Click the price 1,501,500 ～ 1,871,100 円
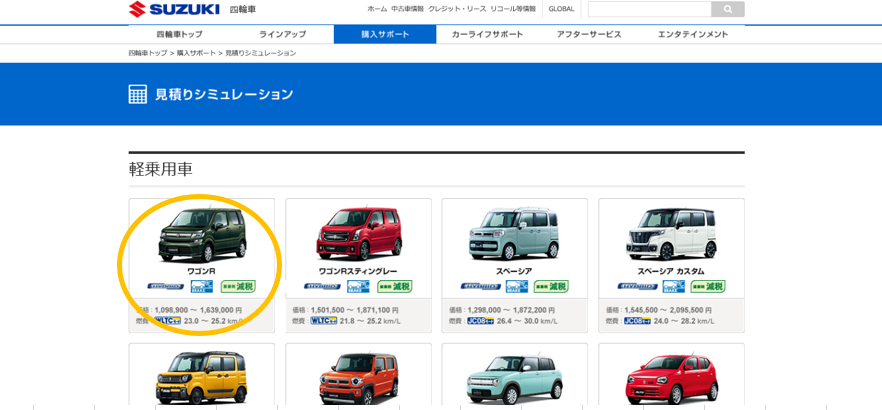Screen dimensions: 882x410 tap(354, 310)
